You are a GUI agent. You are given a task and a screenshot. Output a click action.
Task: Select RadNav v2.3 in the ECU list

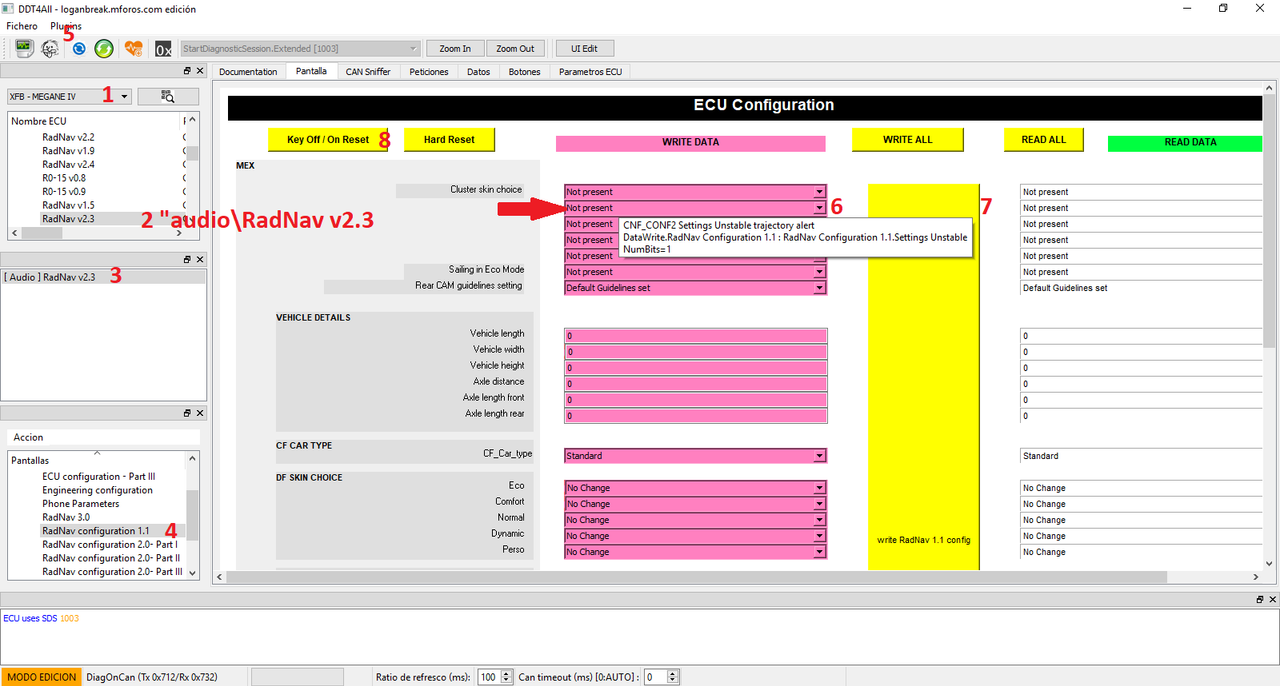(x=69, y=218)
